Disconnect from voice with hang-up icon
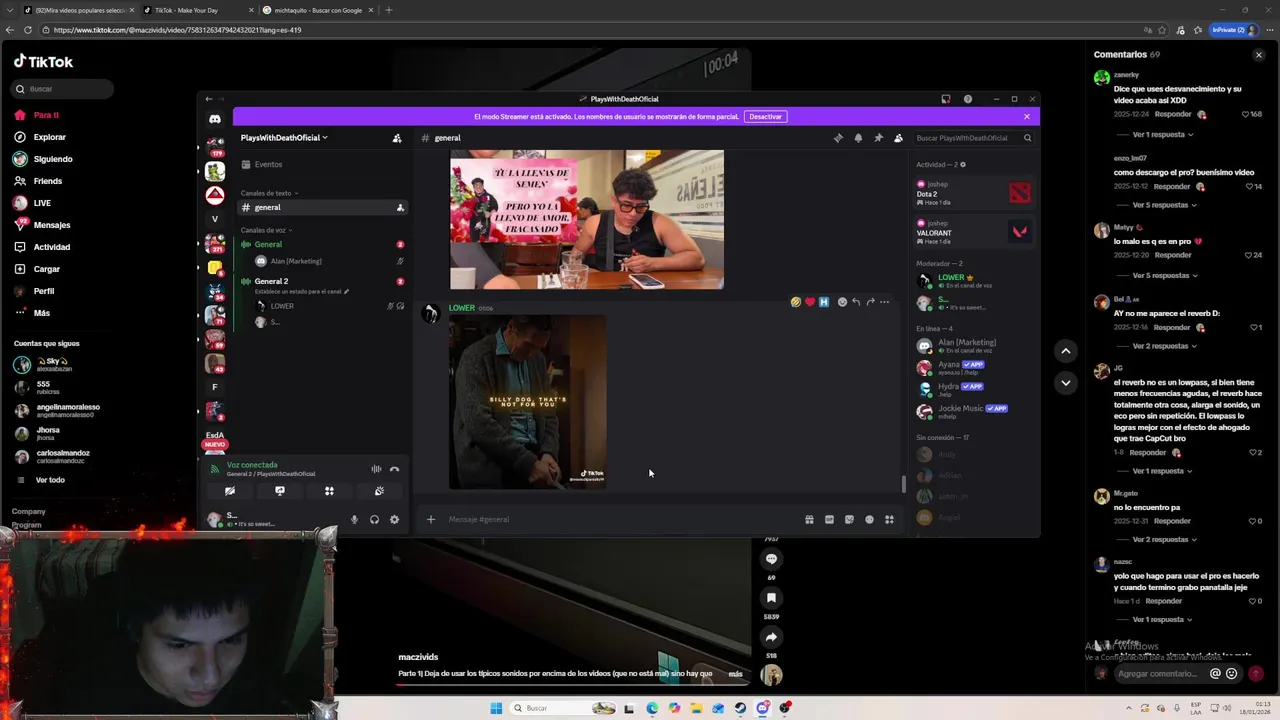Screen dimensions: 1280x720 [394, 469]
